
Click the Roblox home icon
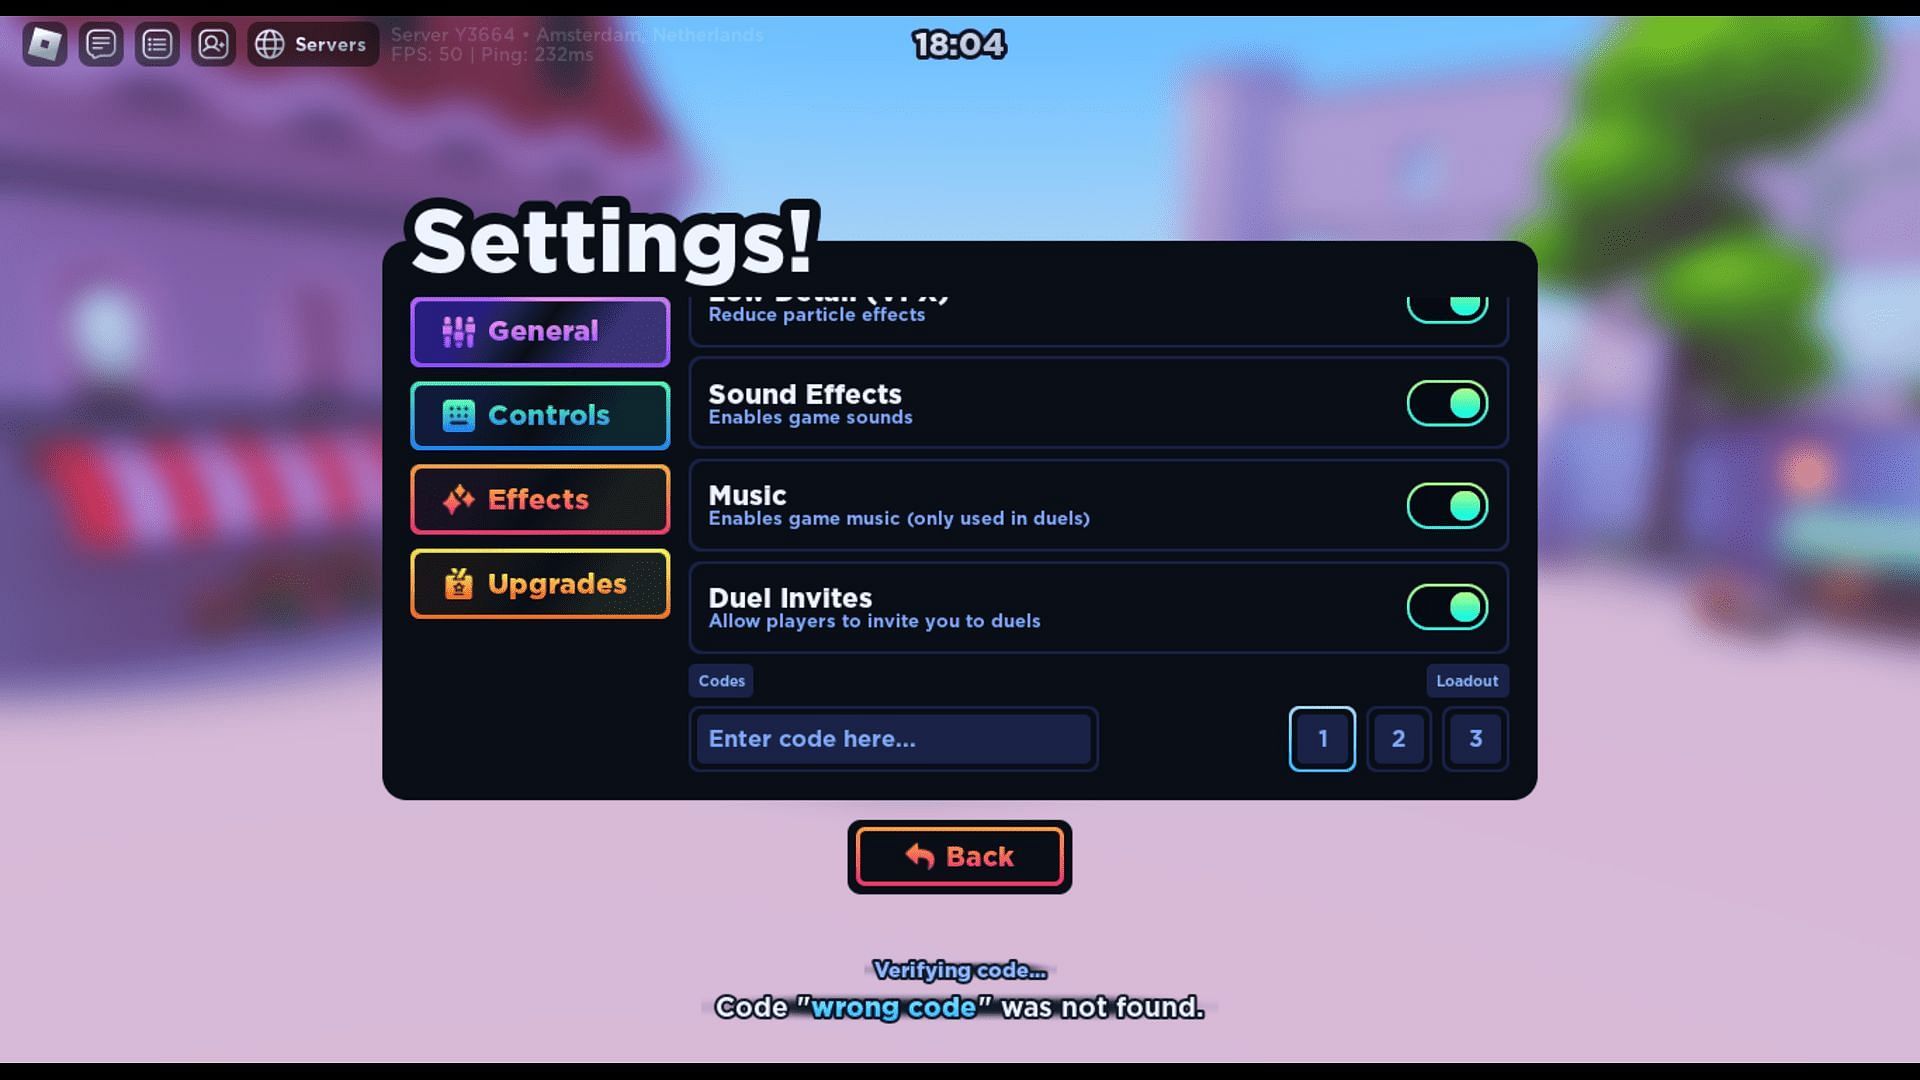(44, 44)
